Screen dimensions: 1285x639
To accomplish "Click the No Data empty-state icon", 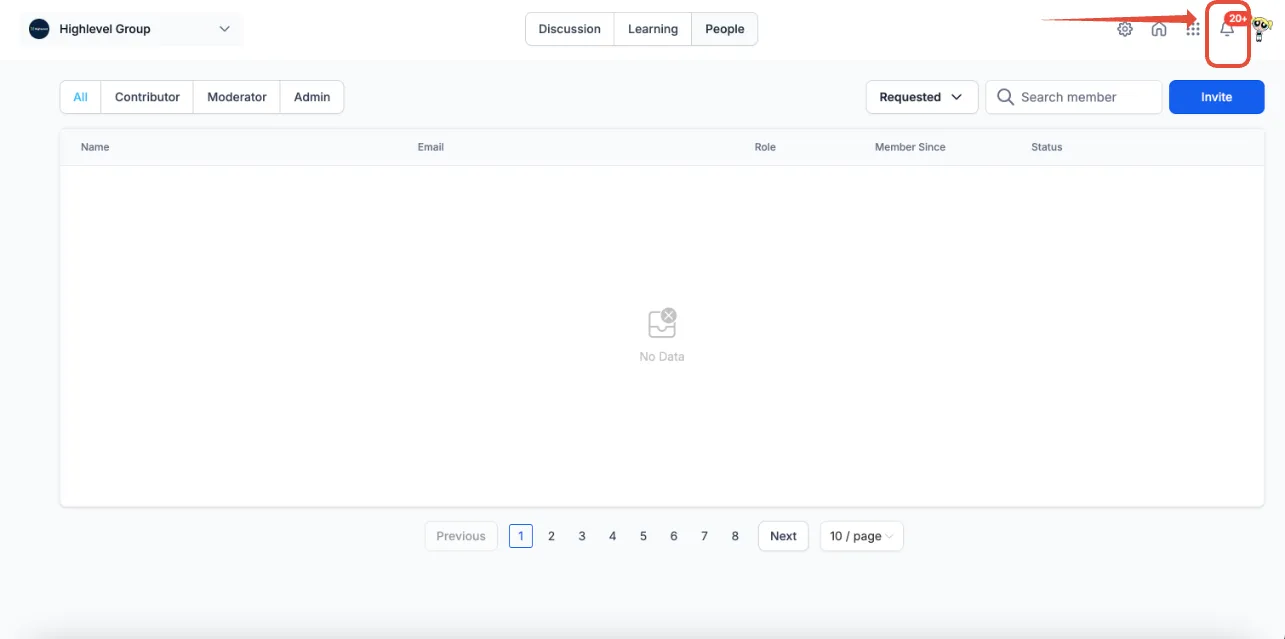I will point(662,323).
